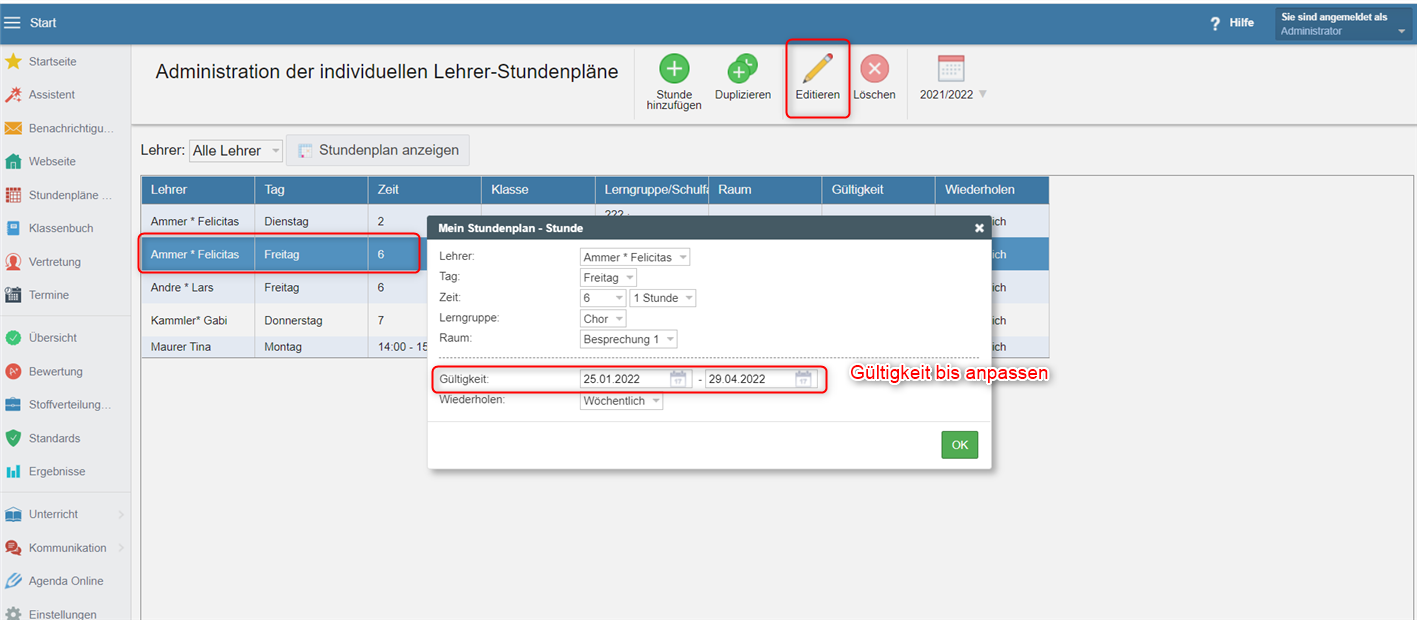The width and height of the screenshot is (1417, 620).
Task: Sort by the Wiederholen column header
Action: (x=992, y=190)
